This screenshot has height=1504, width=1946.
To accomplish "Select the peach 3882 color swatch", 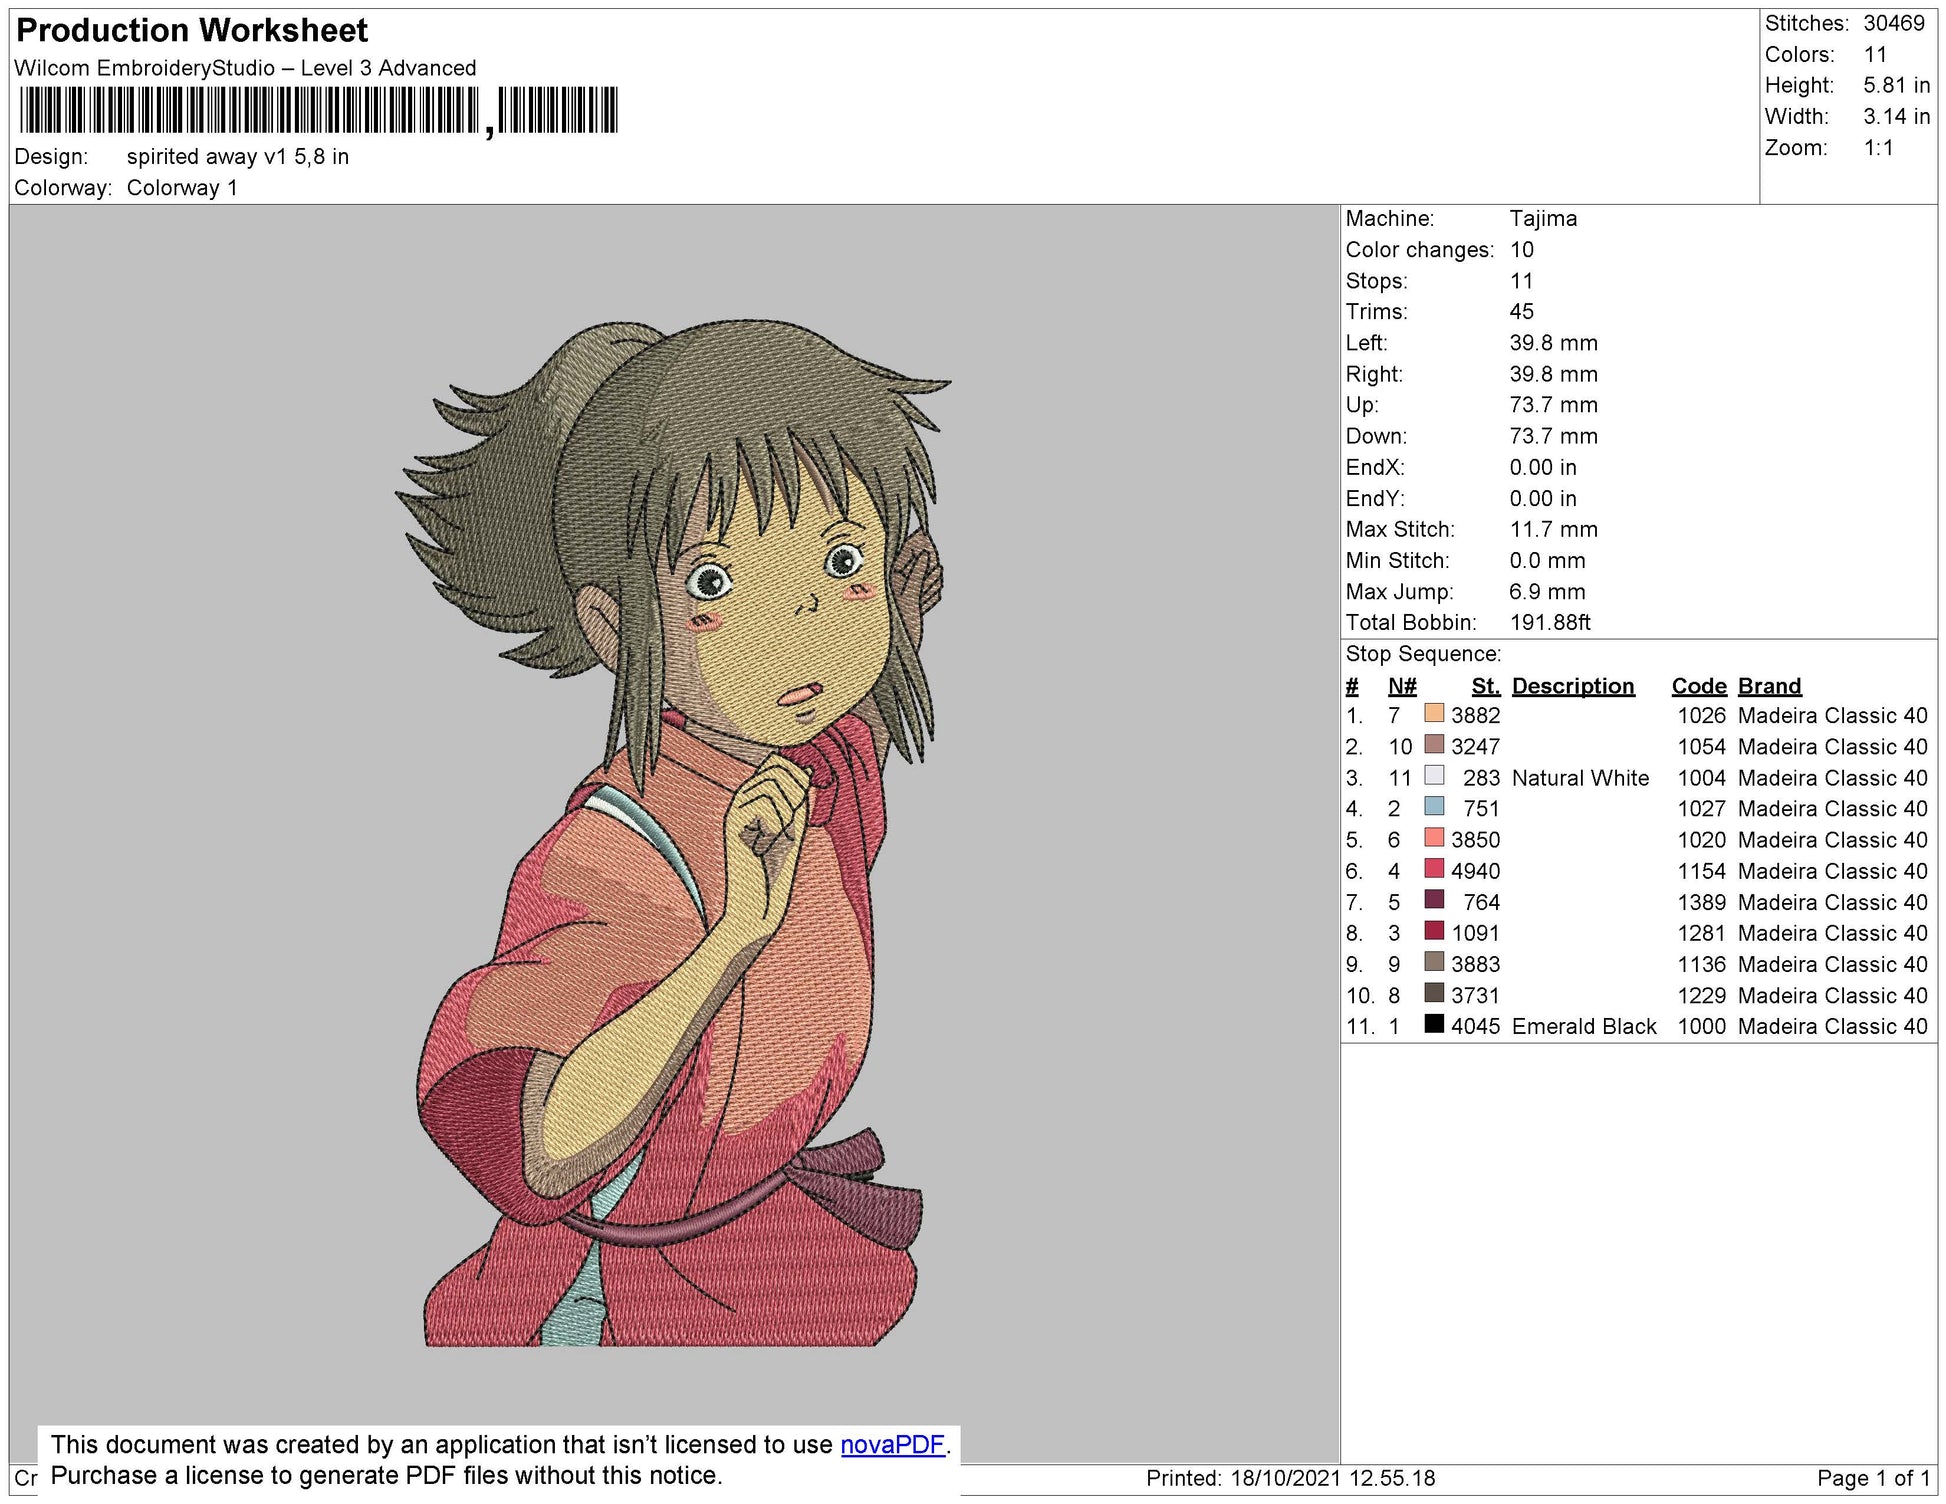I will 1434,714.
